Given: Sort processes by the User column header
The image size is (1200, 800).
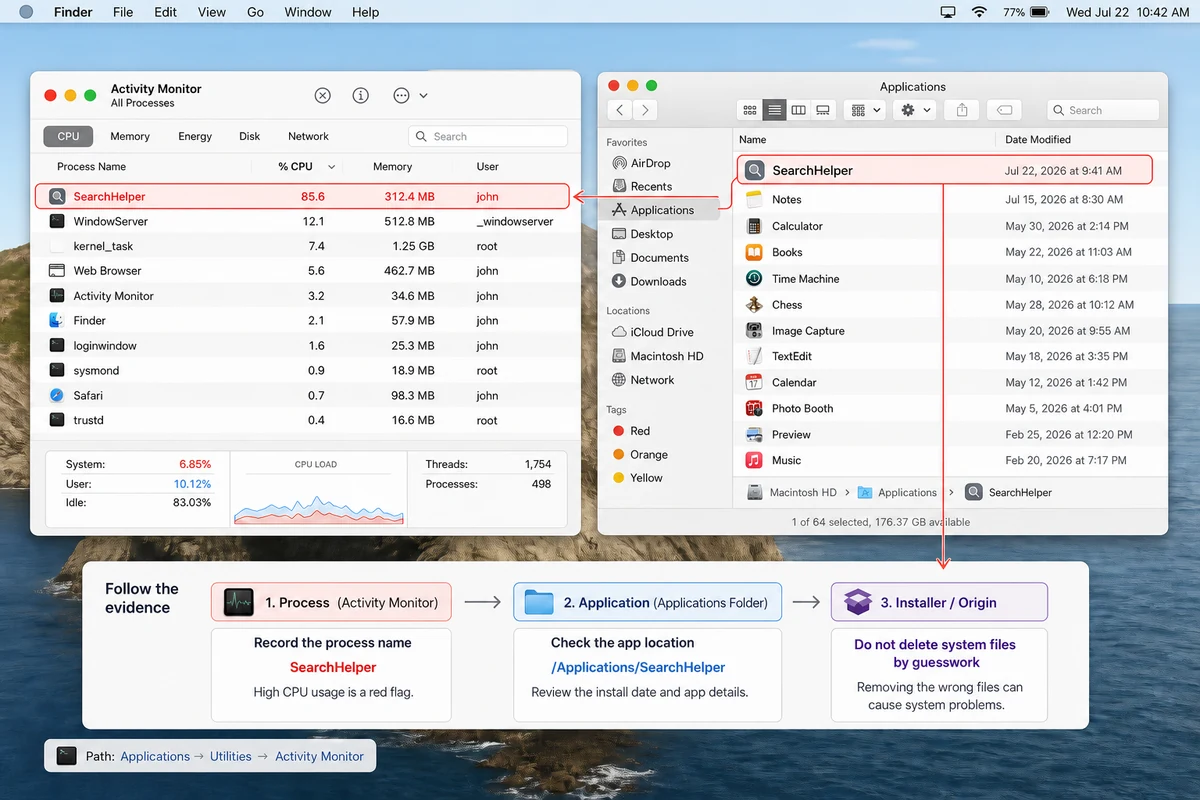Looking at the screenshot, I should (487, 167).
